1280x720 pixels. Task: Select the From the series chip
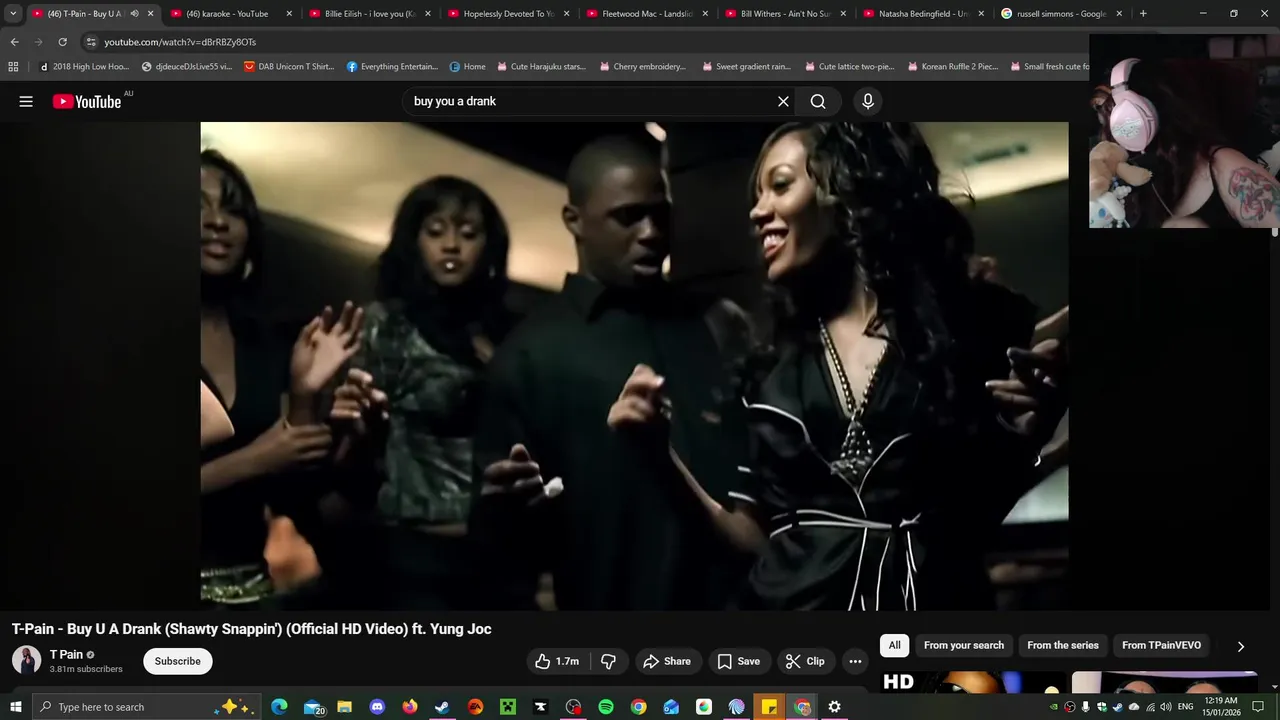[1063, 645]
